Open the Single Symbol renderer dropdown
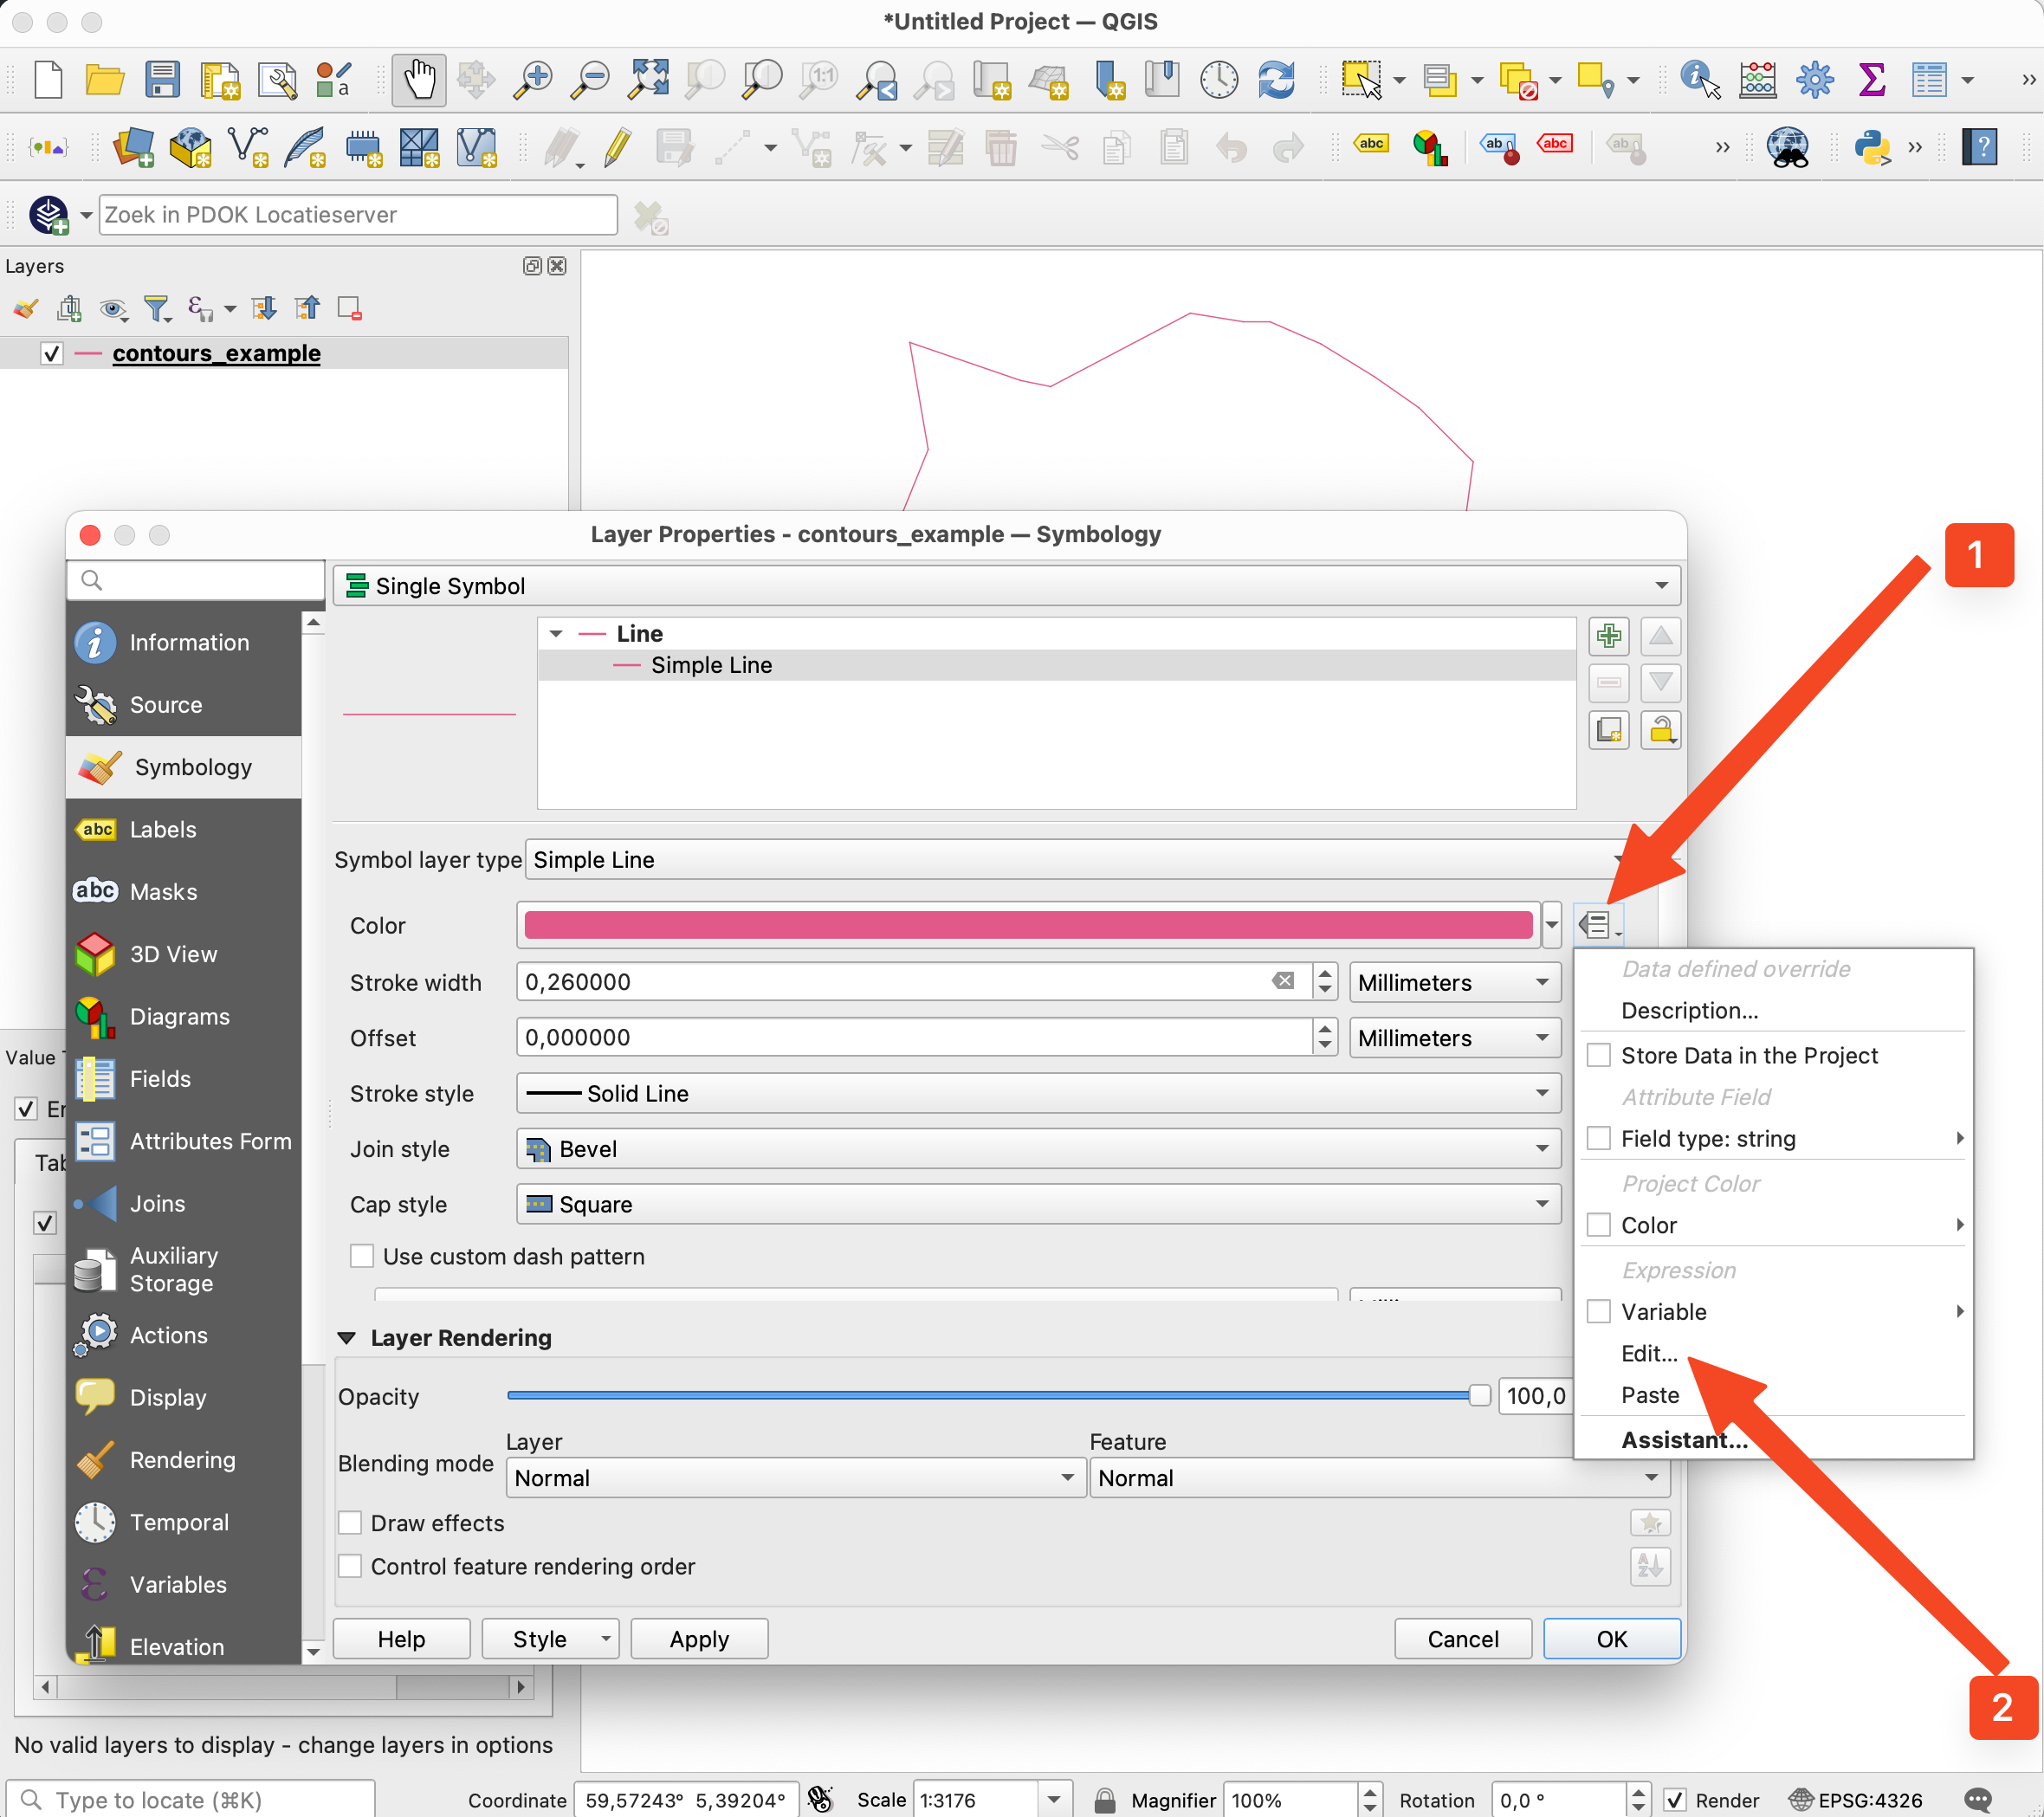This screenshot has width=2044, height=1817. [1006, 586]
